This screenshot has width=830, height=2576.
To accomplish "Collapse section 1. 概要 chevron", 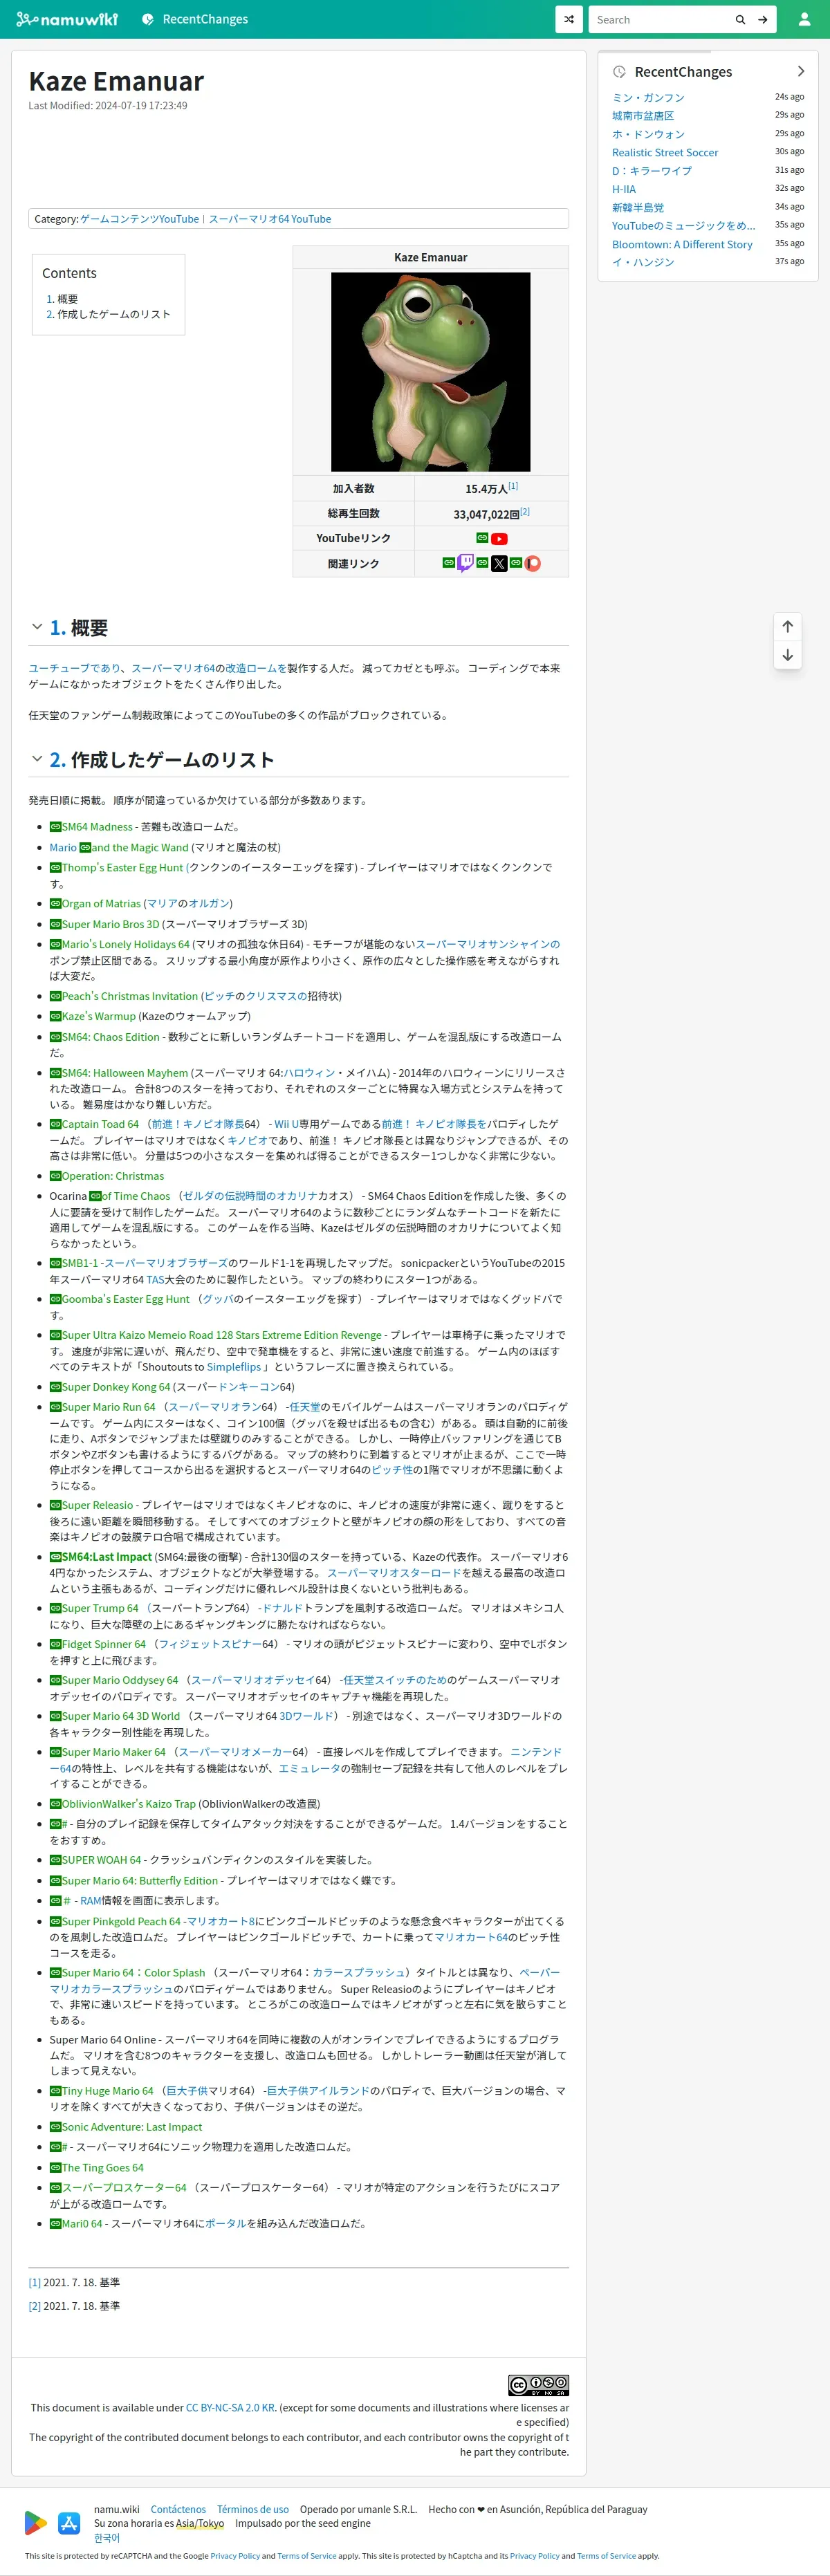I will tap(37, 627).
